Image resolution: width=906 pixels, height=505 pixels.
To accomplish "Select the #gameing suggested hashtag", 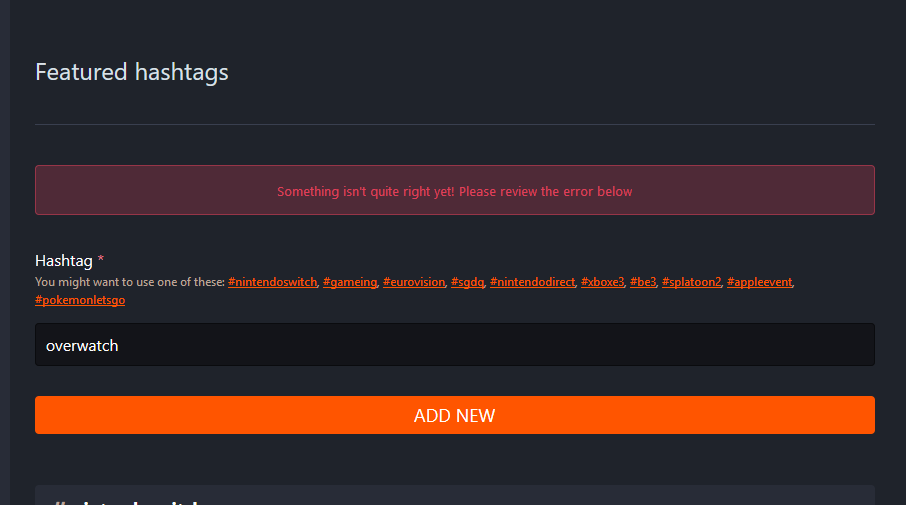I will tap(350, 282).
